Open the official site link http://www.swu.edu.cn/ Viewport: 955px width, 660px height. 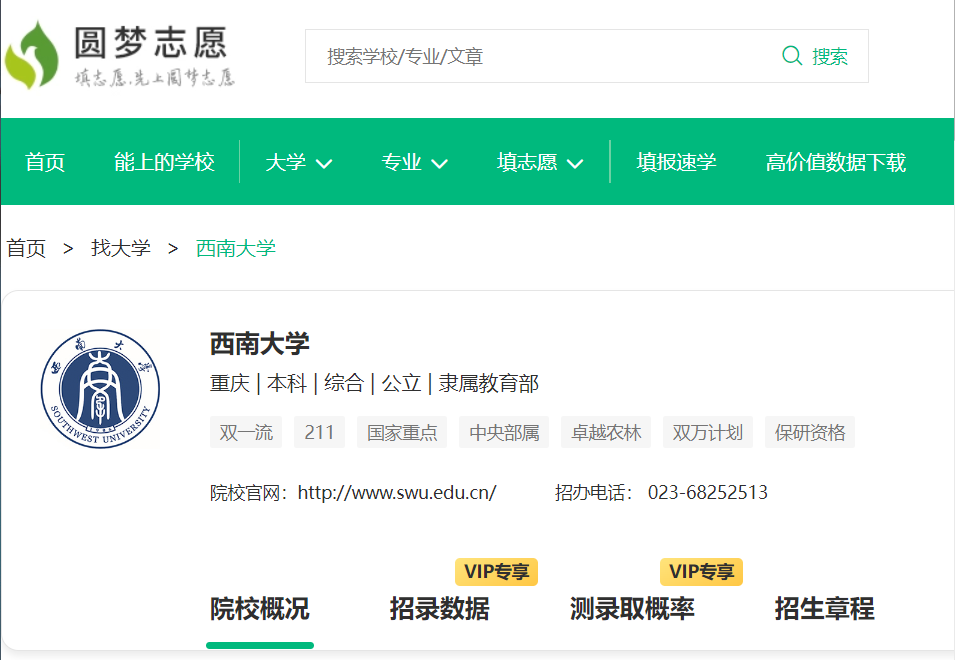click(x=397, y=493)
